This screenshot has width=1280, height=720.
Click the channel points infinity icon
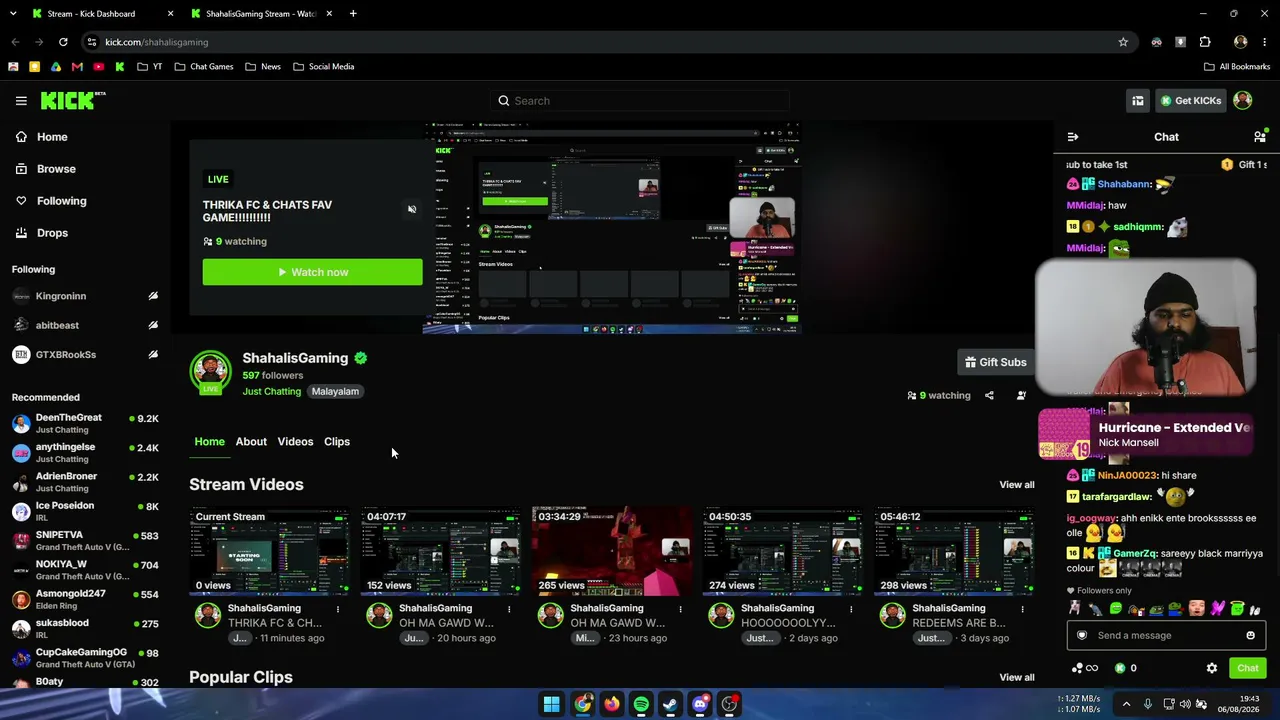[x=1085, y=668]
